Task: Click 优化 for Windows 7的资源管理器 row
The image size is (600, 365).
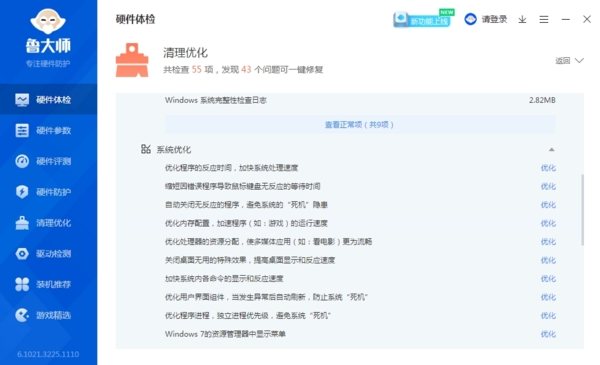Action: [548, 334]
